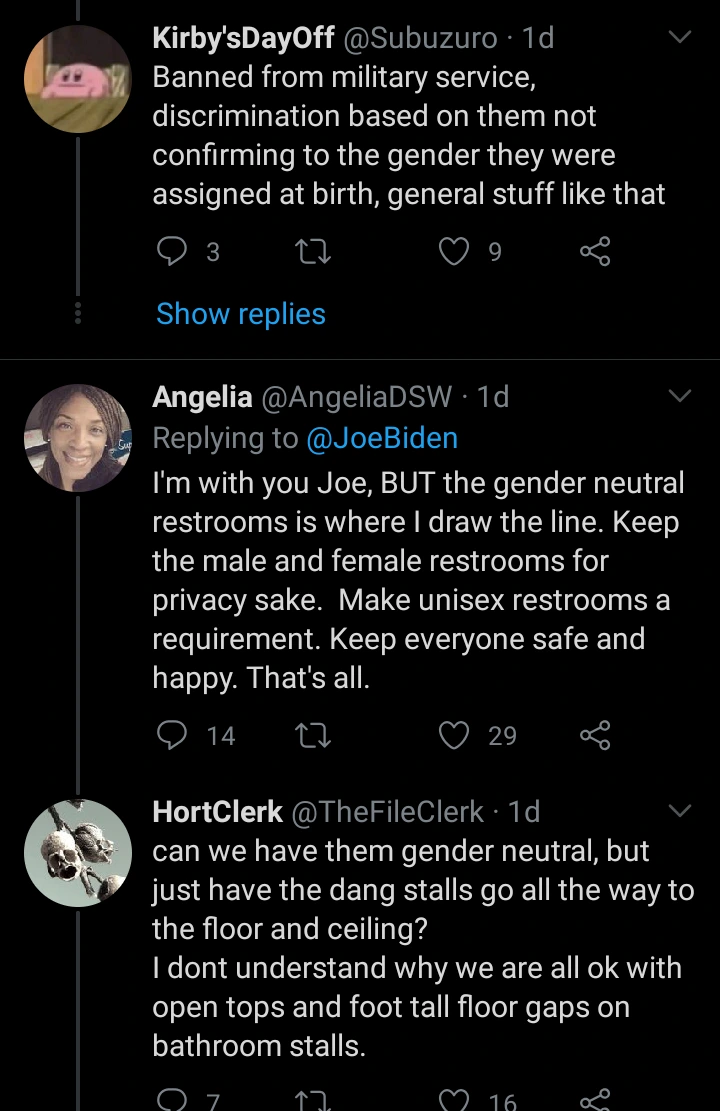The height and width of the screenshot is (1111, 720).
Task: Open options chevron on HortClerk's tweet
Action: (680, 810)
